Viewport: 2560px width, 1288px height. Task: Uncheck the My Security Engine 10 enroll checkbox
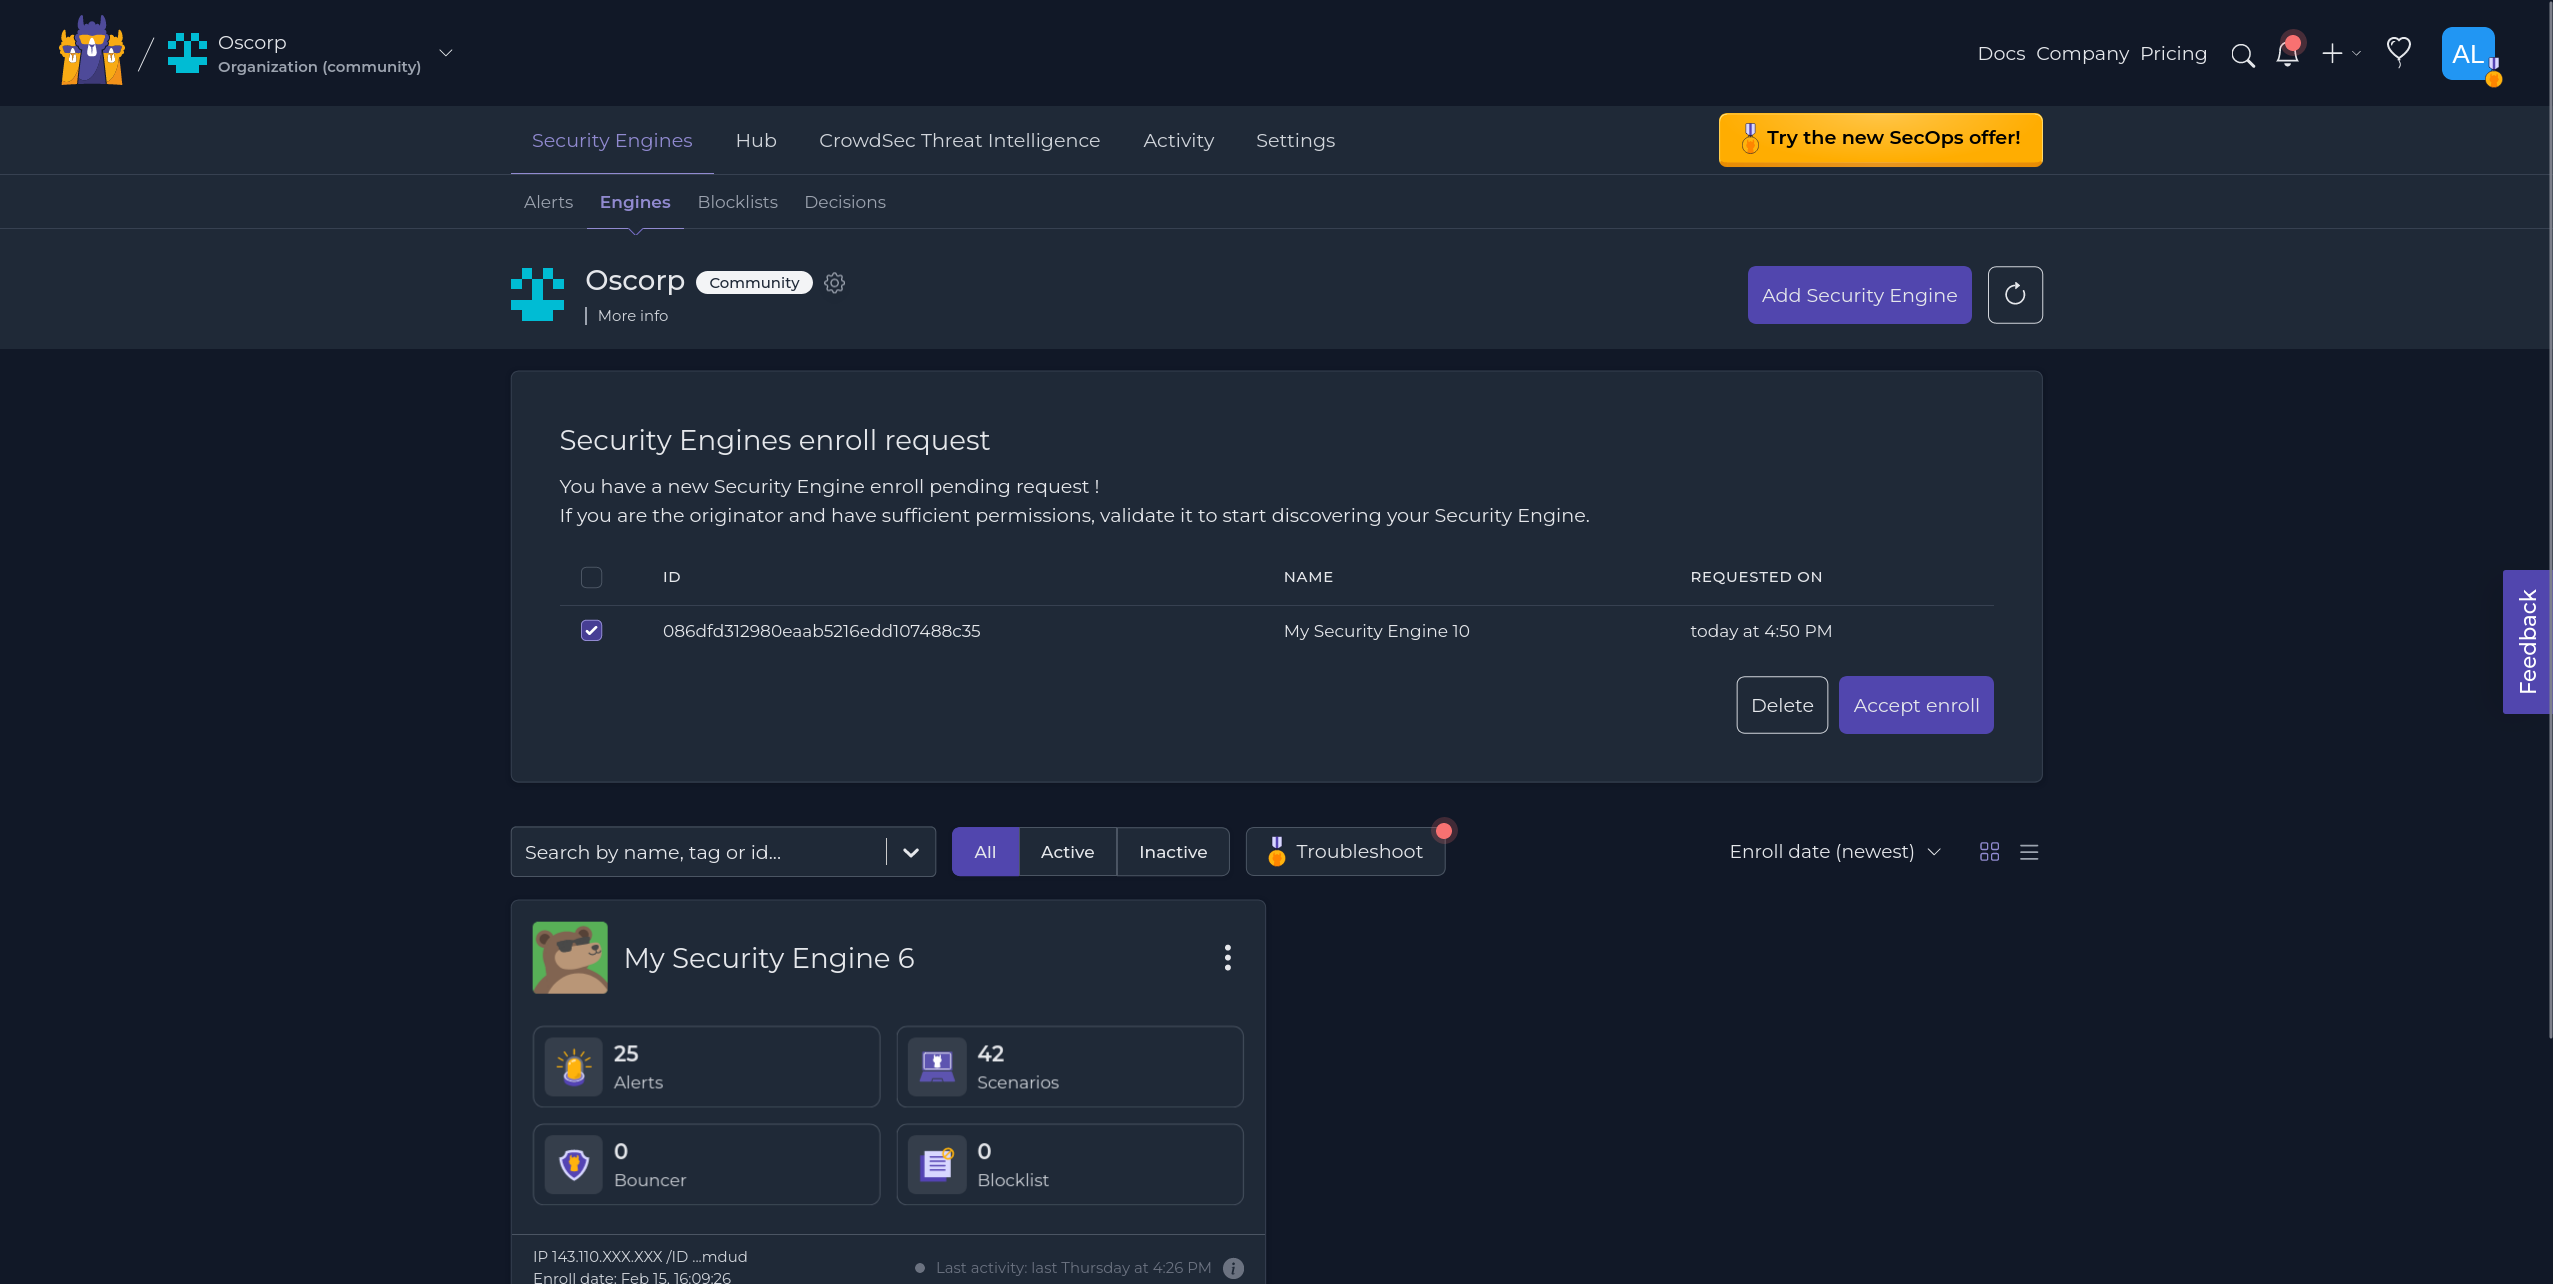591,630
